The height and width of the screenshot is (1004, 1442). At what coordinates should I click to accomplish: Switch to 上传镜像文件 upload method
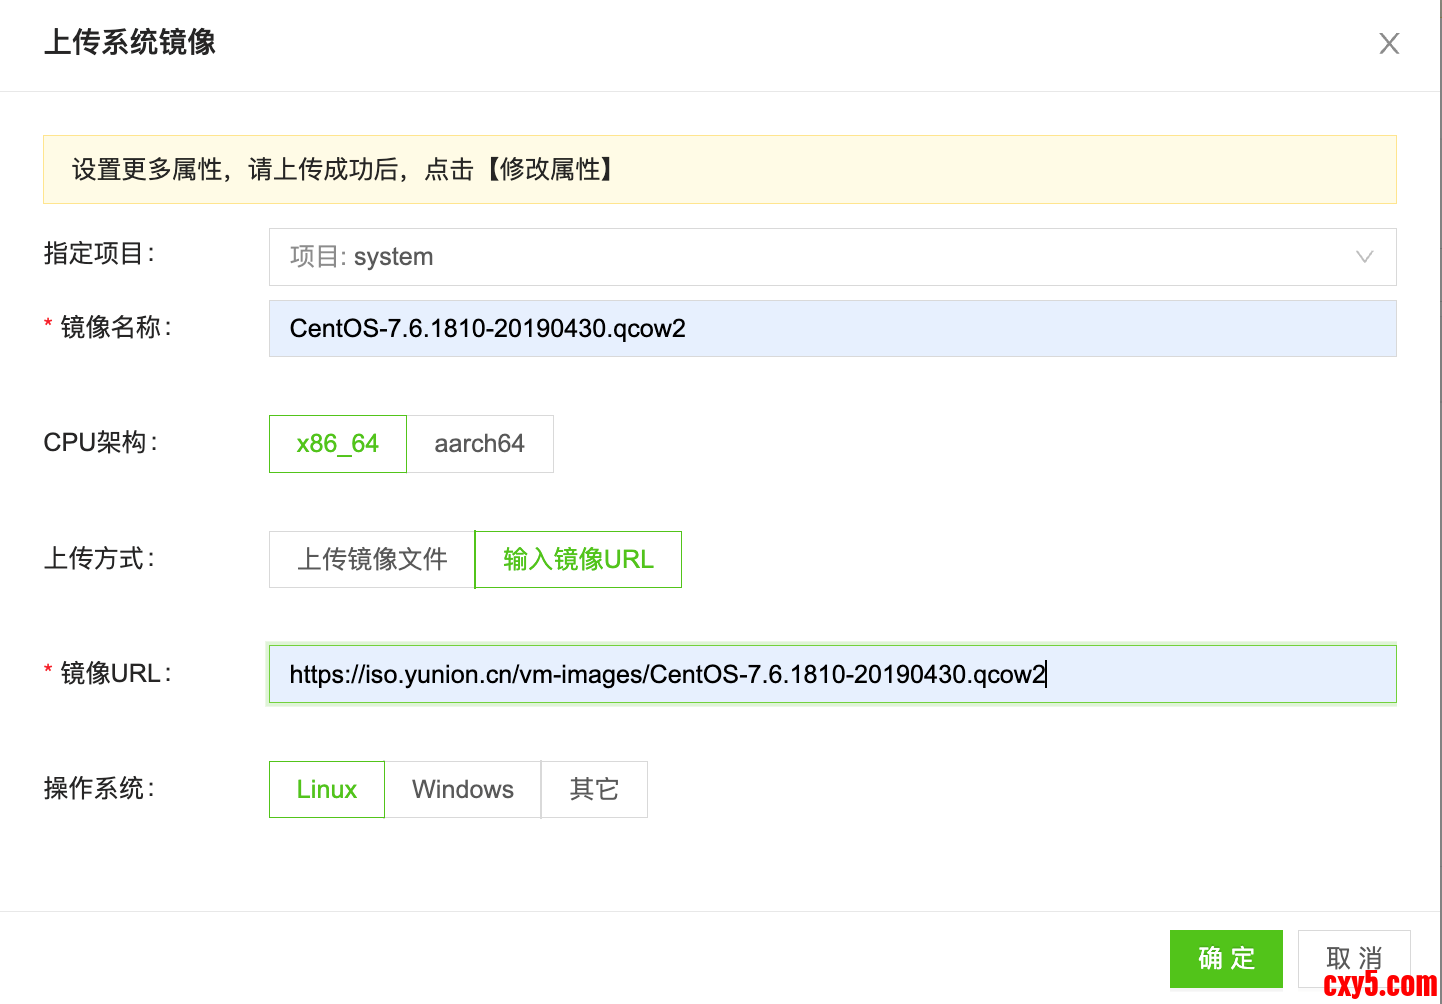point(372,559)
